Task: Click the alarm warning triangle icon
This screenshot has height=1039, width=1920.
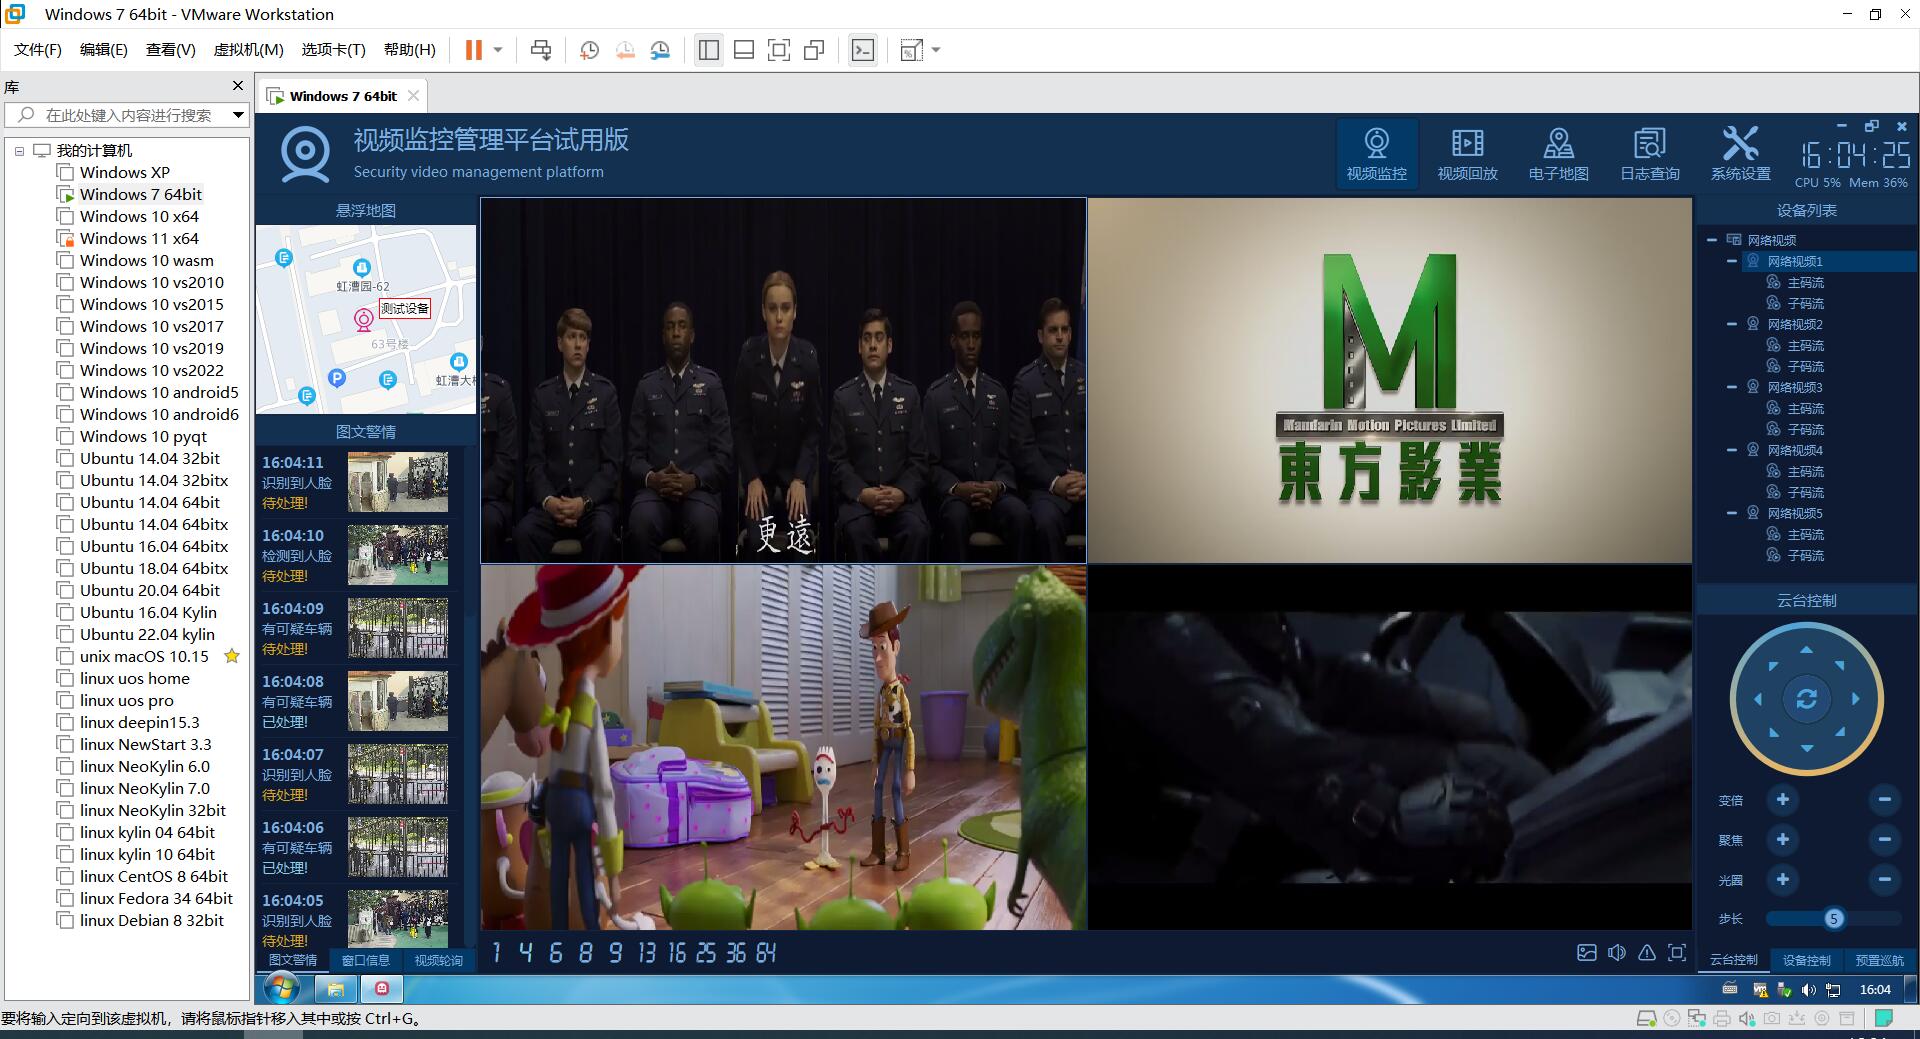Action: [x=1647, y=953]
